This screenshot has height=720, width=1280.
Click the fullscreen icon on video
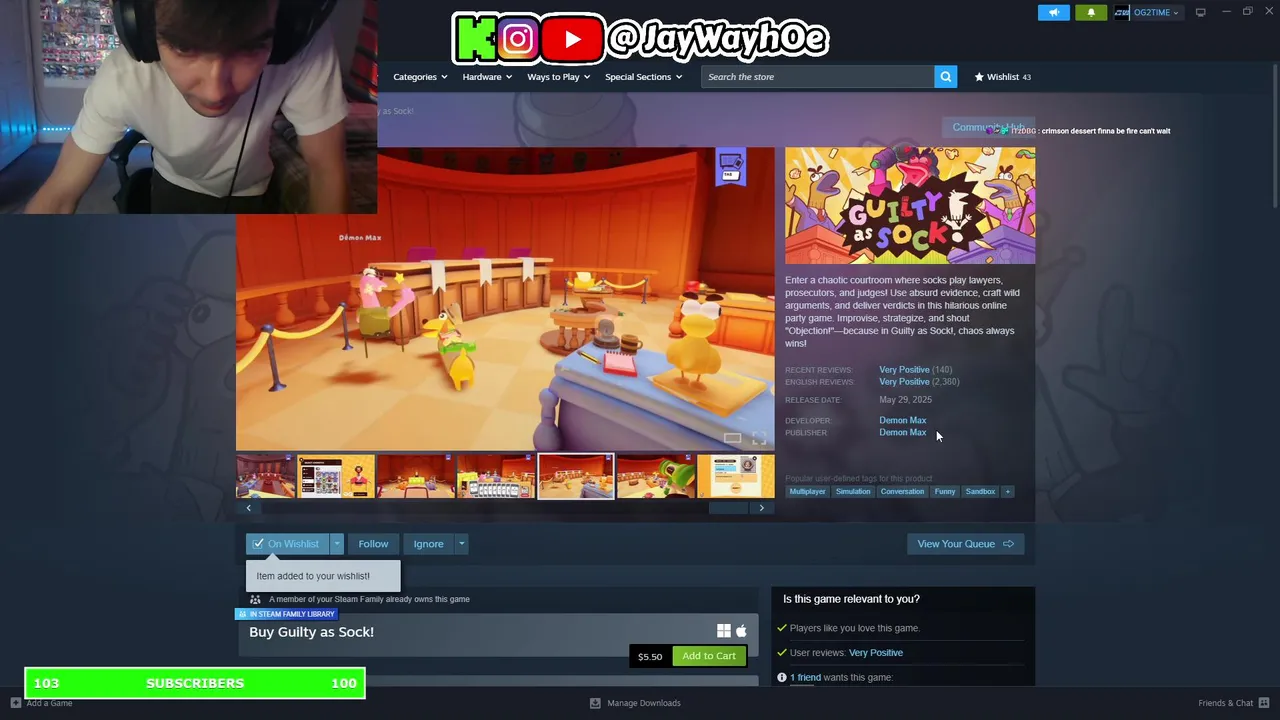point(759,438)
